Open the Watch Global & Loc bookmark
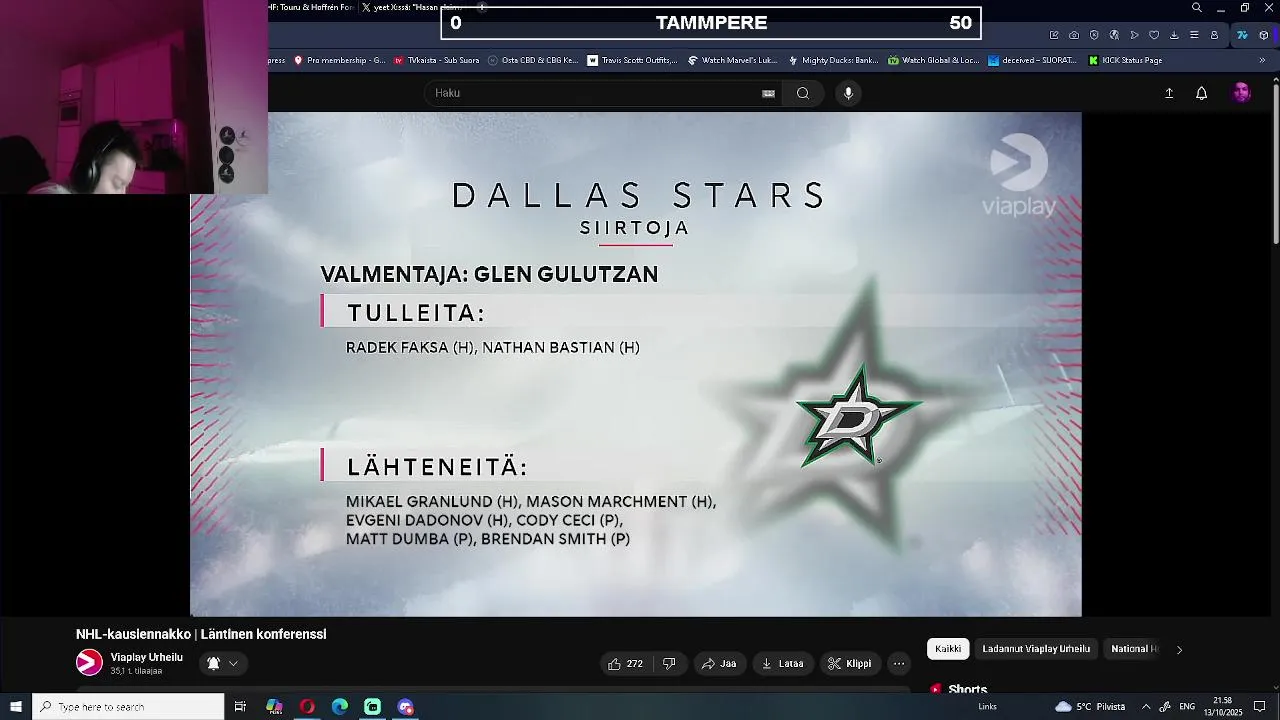The height and width of the screenshot is (720, 1280). pos(934,60)
